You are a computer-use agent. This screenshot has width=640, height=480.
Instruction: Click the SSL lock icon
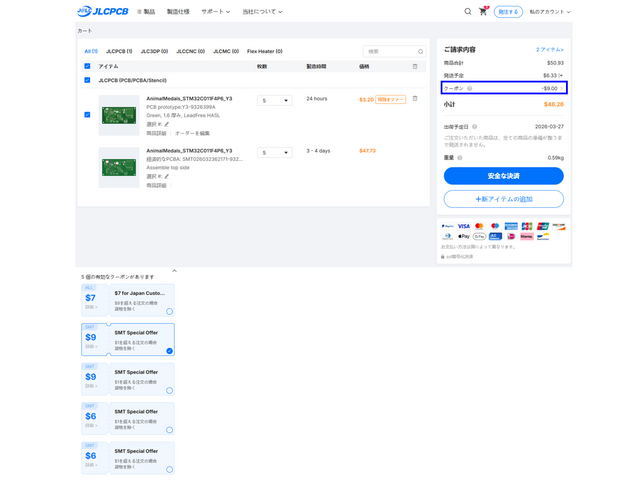coord(442,256)
